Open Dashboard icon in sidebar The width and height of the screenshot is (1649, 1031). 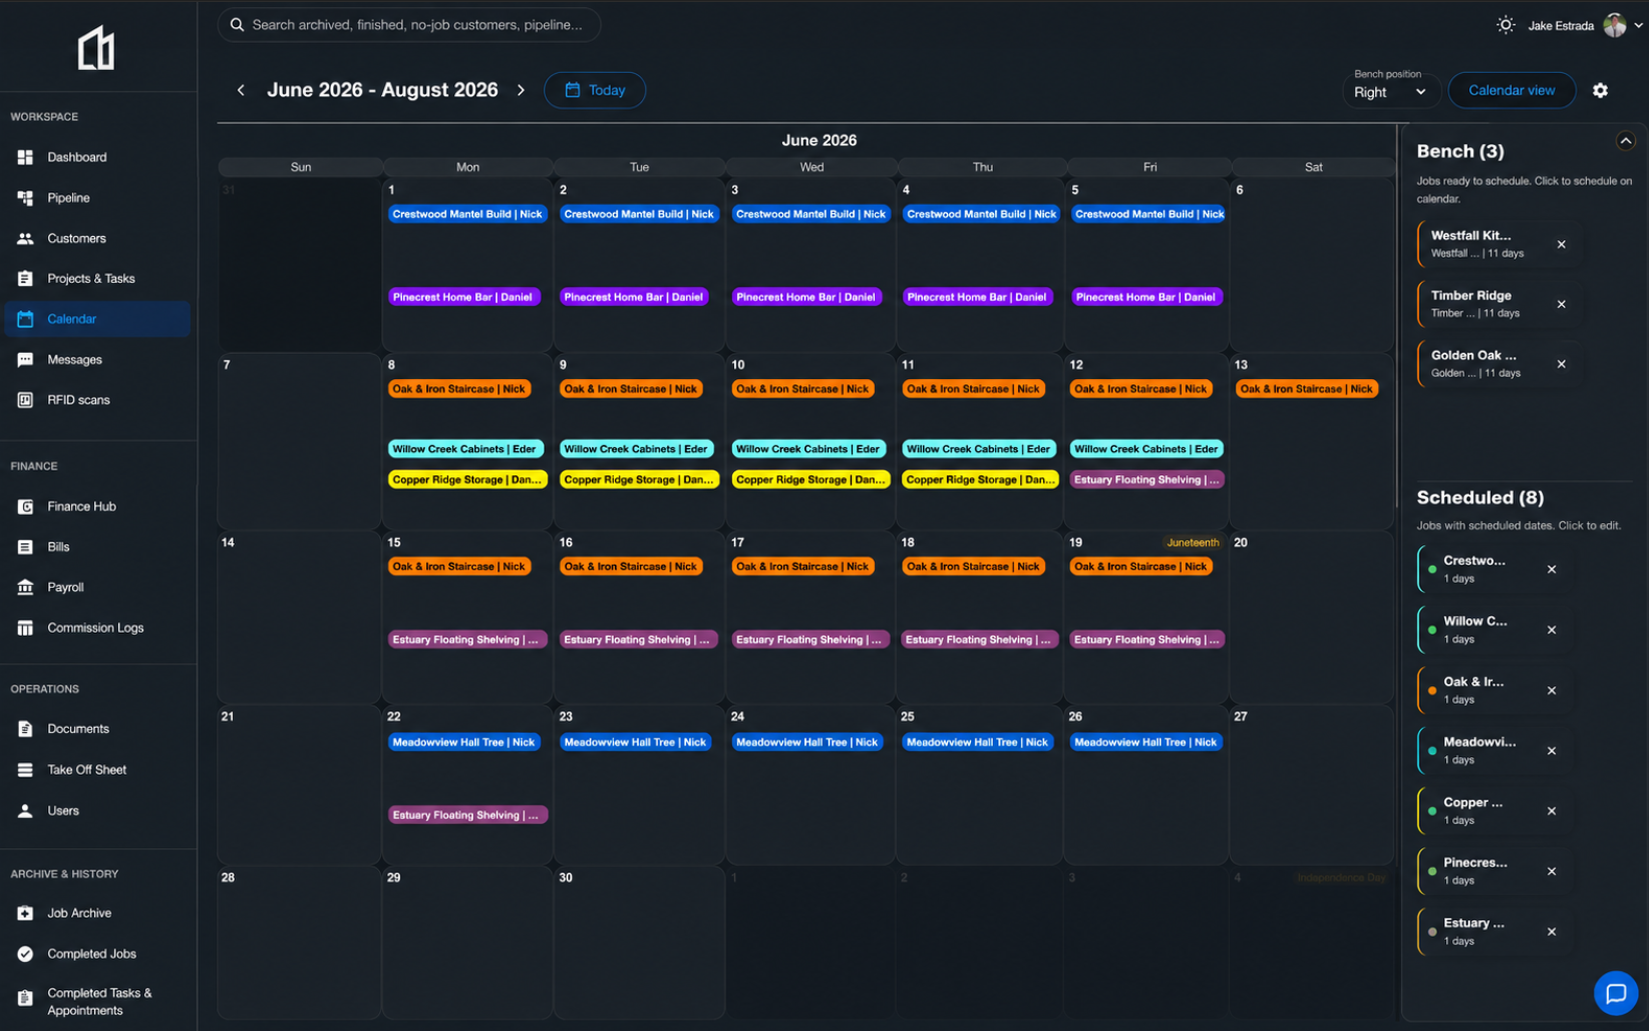coord(25,157)
